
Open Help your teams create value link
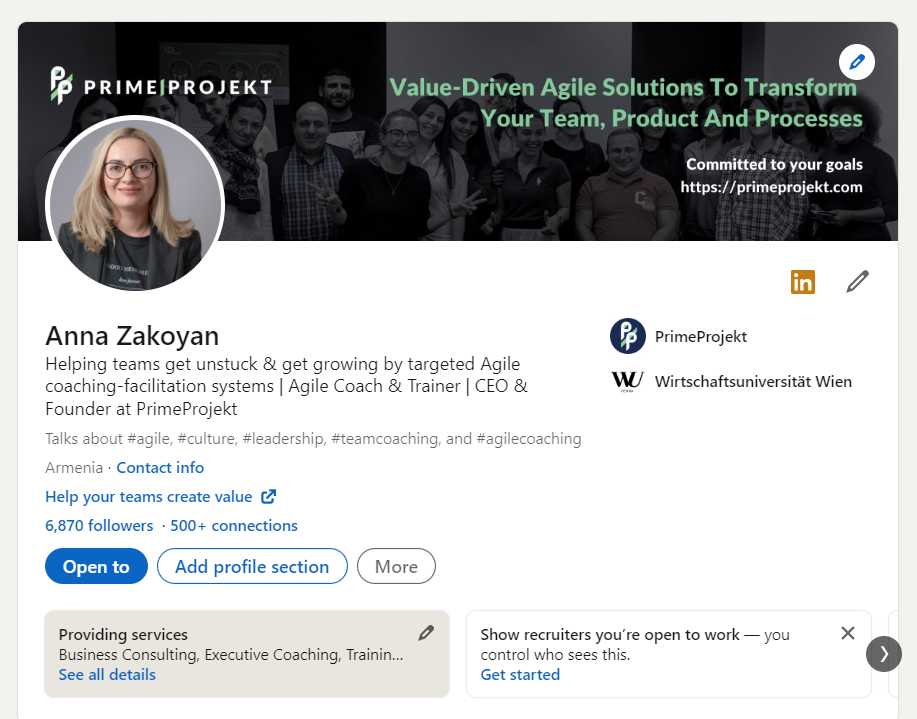tap(149, 497)
